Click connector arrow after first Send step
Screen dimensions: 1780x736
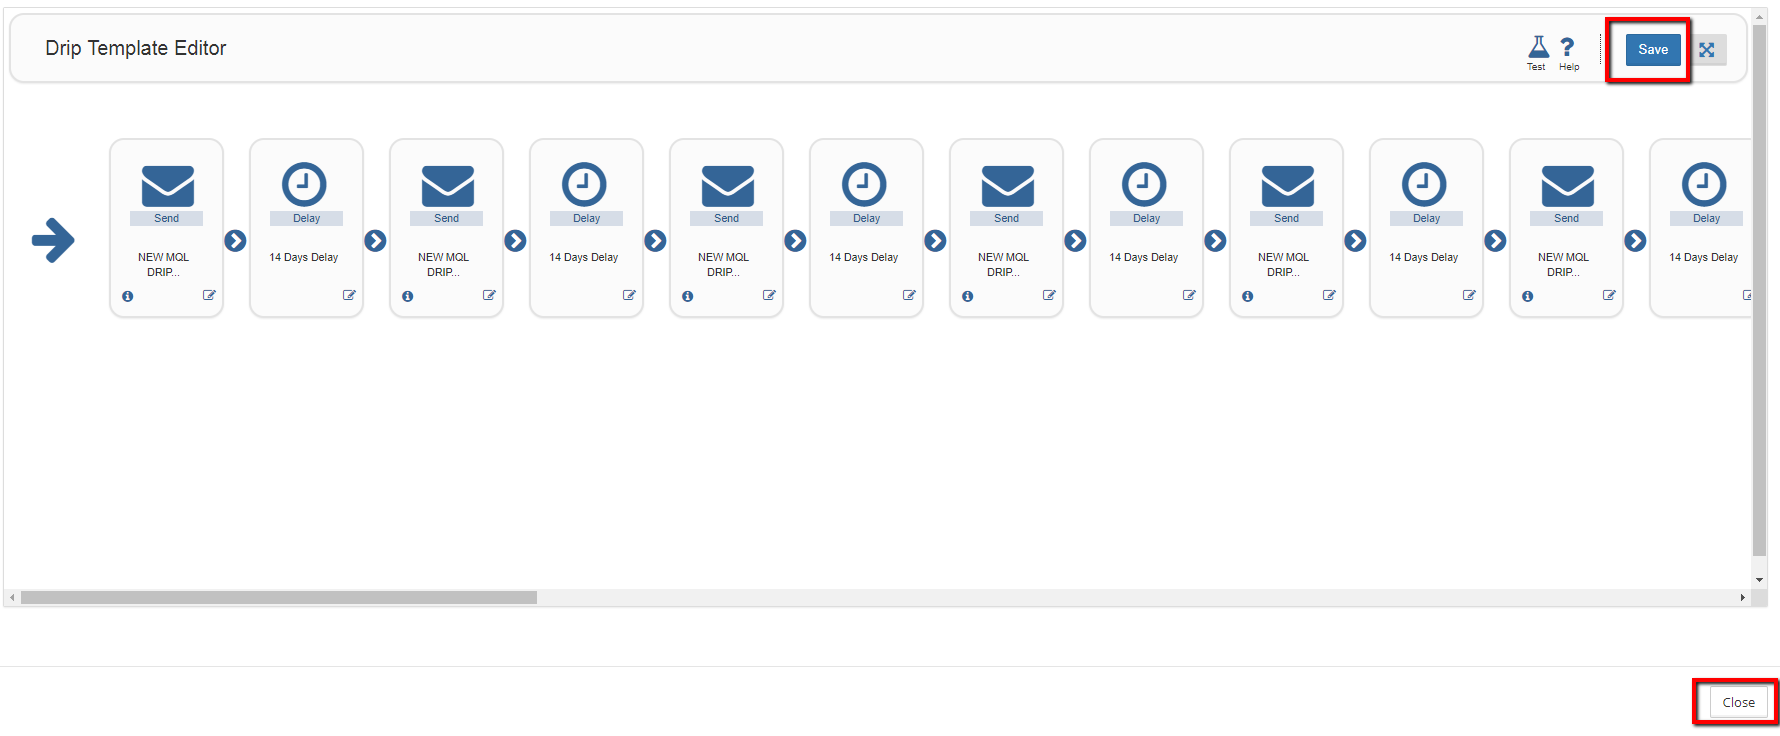pos(235,240)
